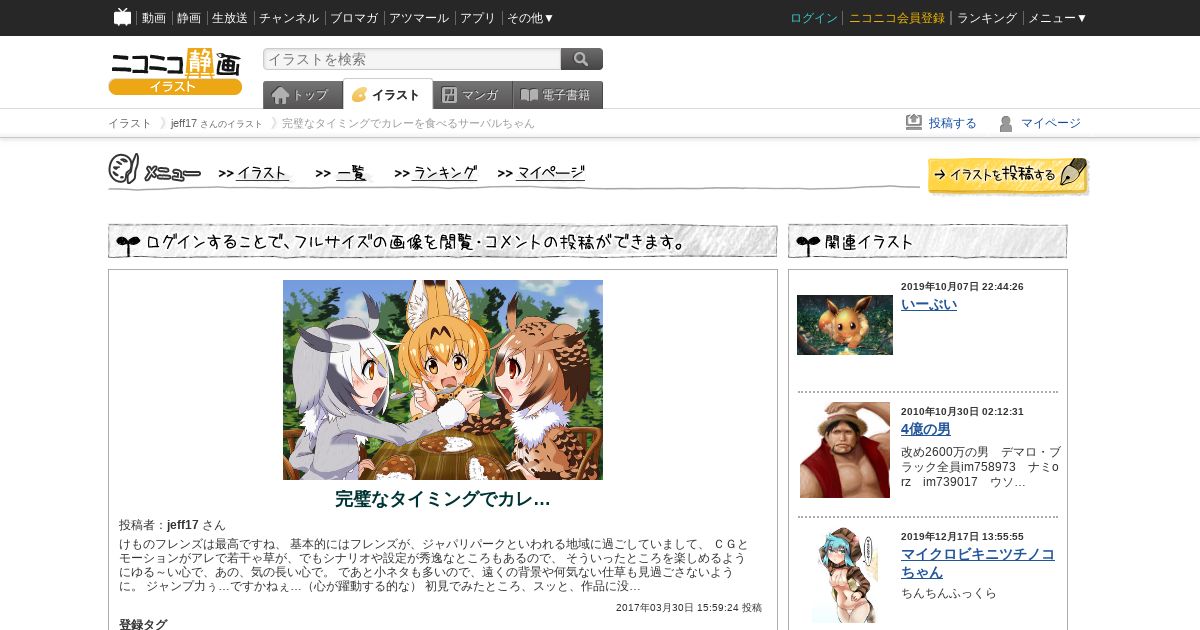The image size is (1200, 630).
Task: Switch to the 電子書籍 tab
Action: [x=558, y=95]
